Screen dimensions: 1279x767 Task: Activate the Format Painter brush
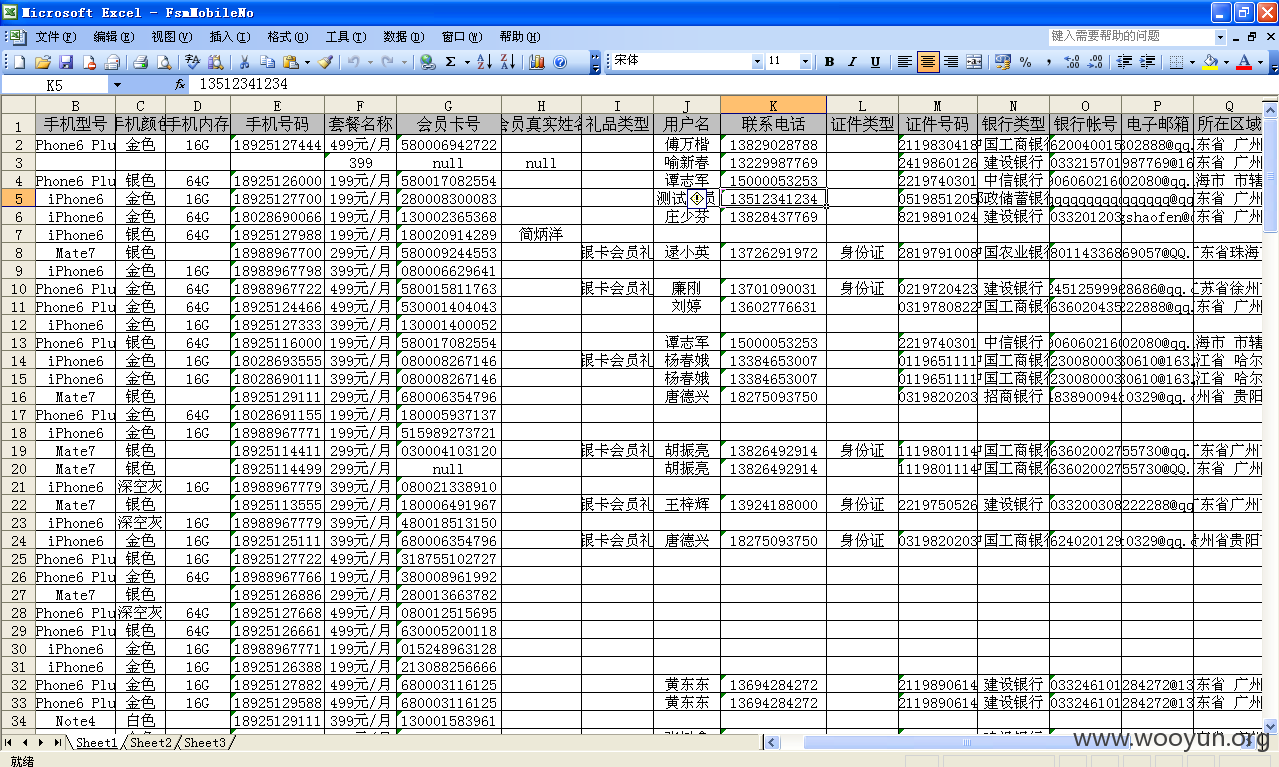(x=325, y=62)
